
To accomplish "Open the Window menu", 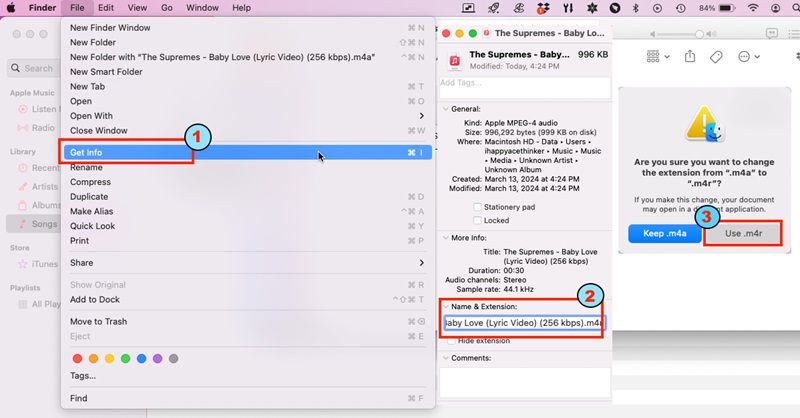I will click(x=202, y=8).
